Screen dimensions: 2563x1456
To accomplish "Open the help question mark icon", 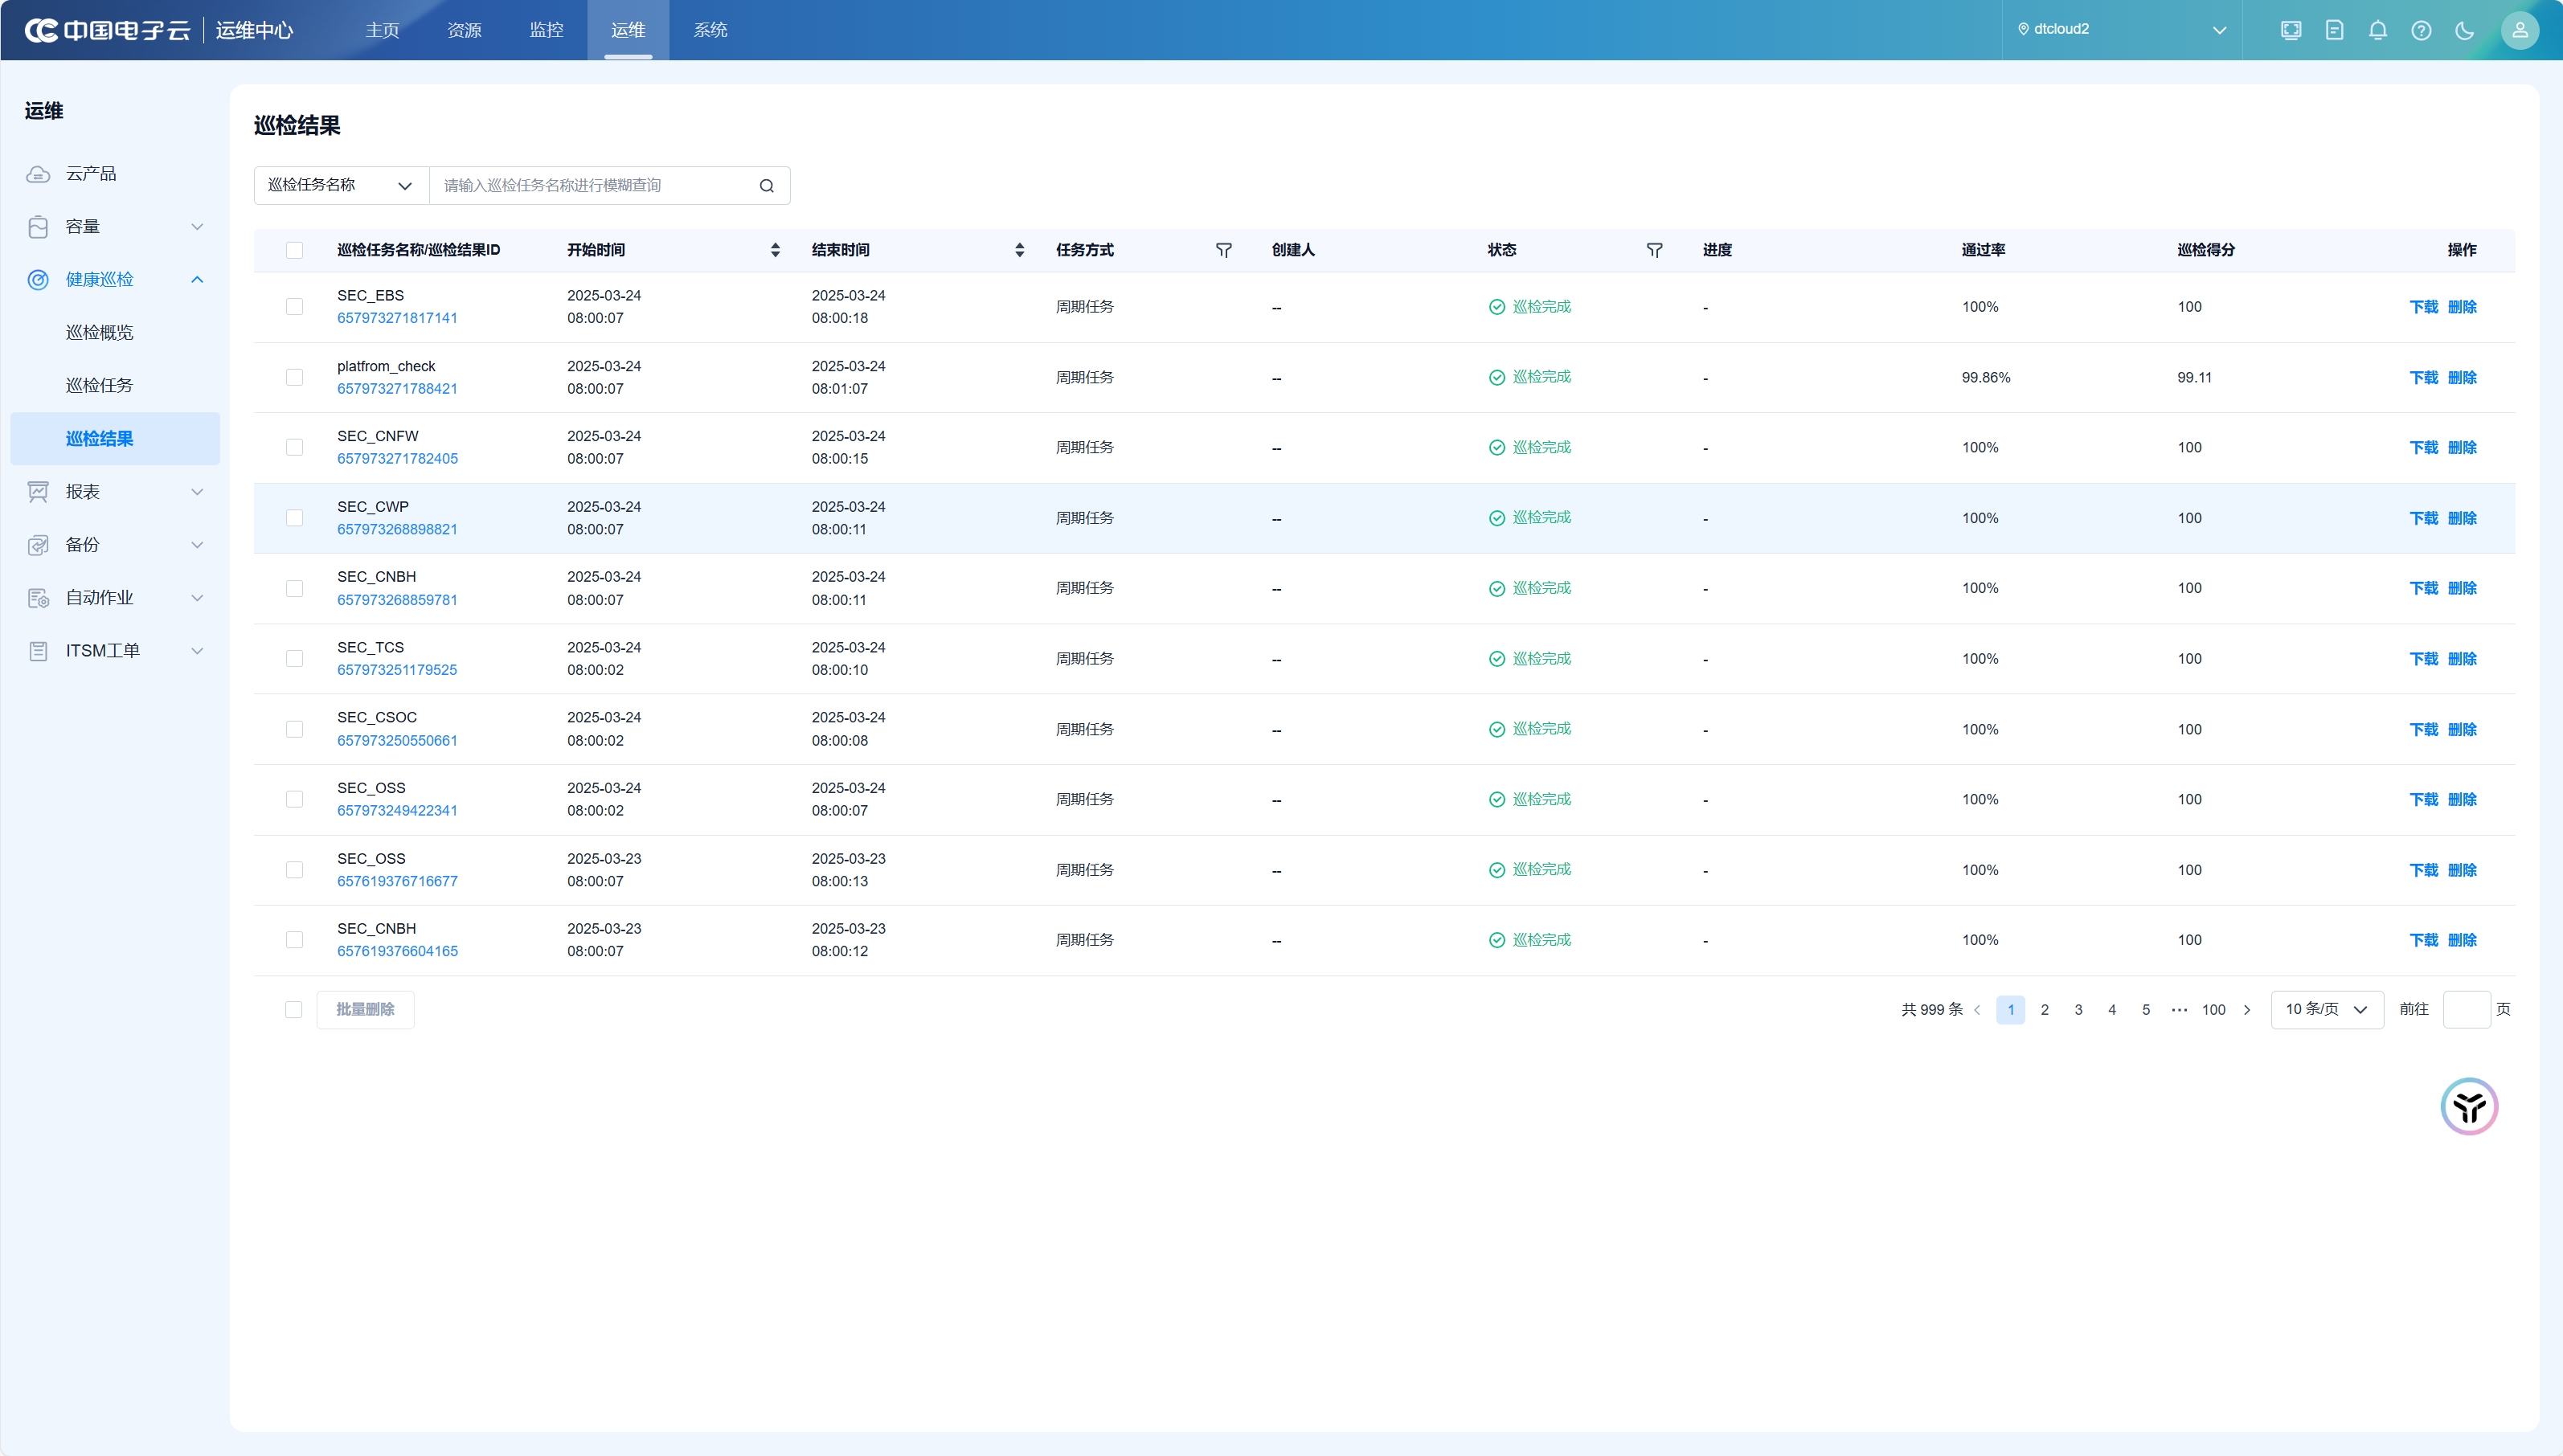I will [x=2421, y=30].
